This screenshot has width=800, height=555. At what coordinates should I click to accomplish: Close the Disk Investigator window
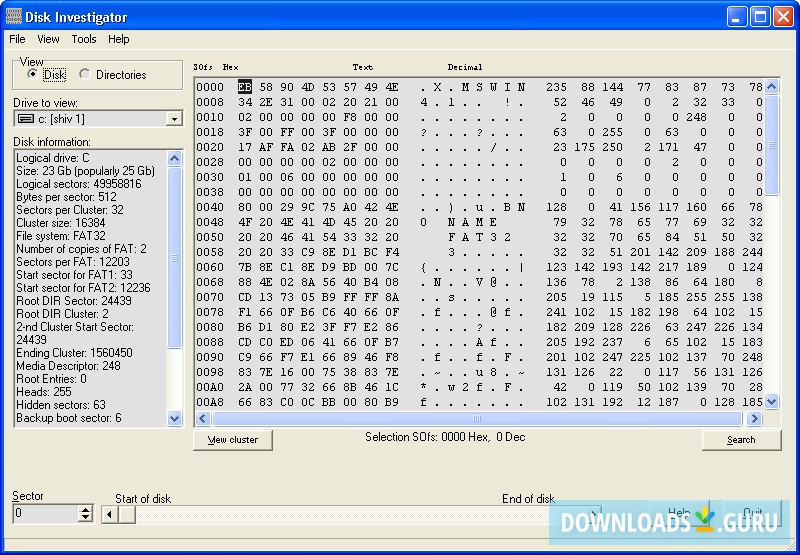pos(783,17)
